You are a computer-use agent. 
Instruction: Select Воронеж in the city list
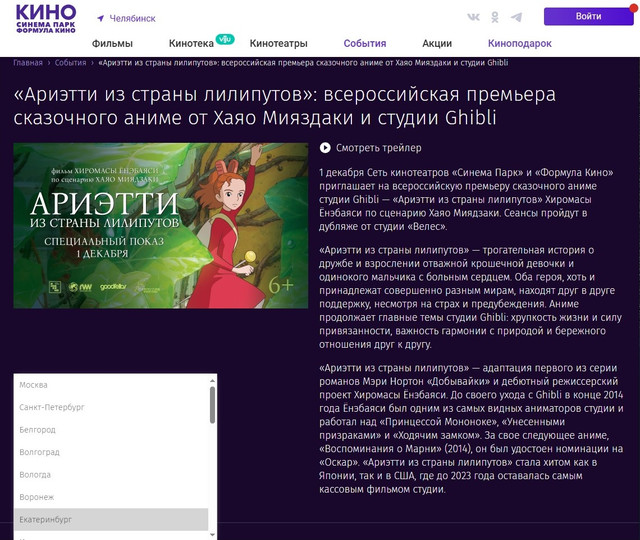111,497
